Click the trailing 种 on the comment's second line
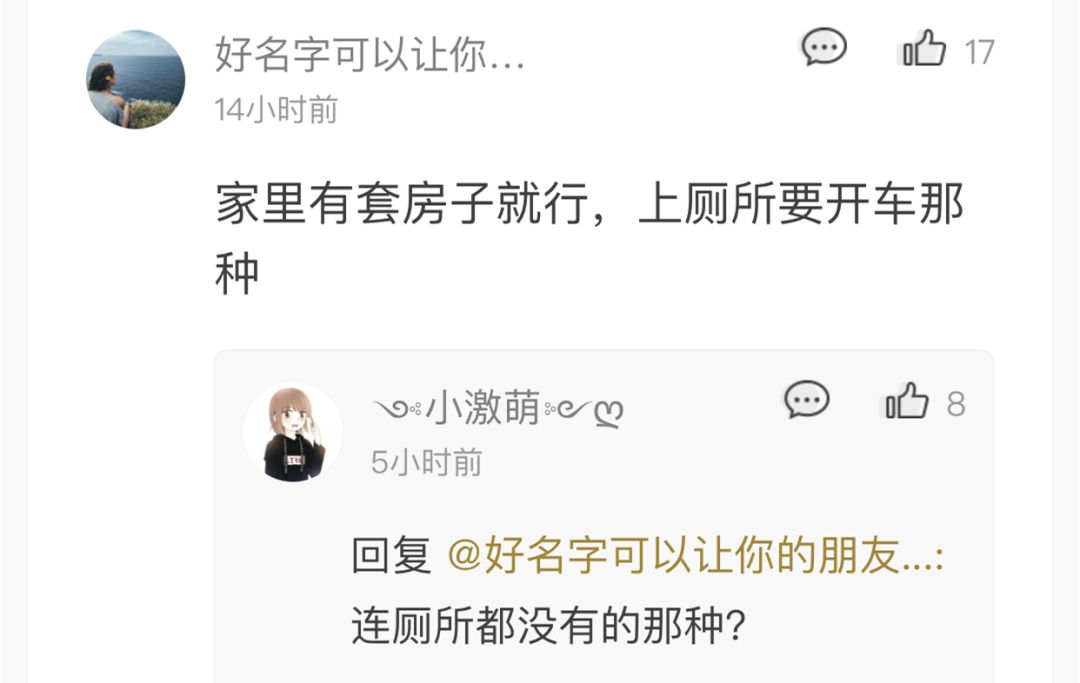 [x=237, y=274]
